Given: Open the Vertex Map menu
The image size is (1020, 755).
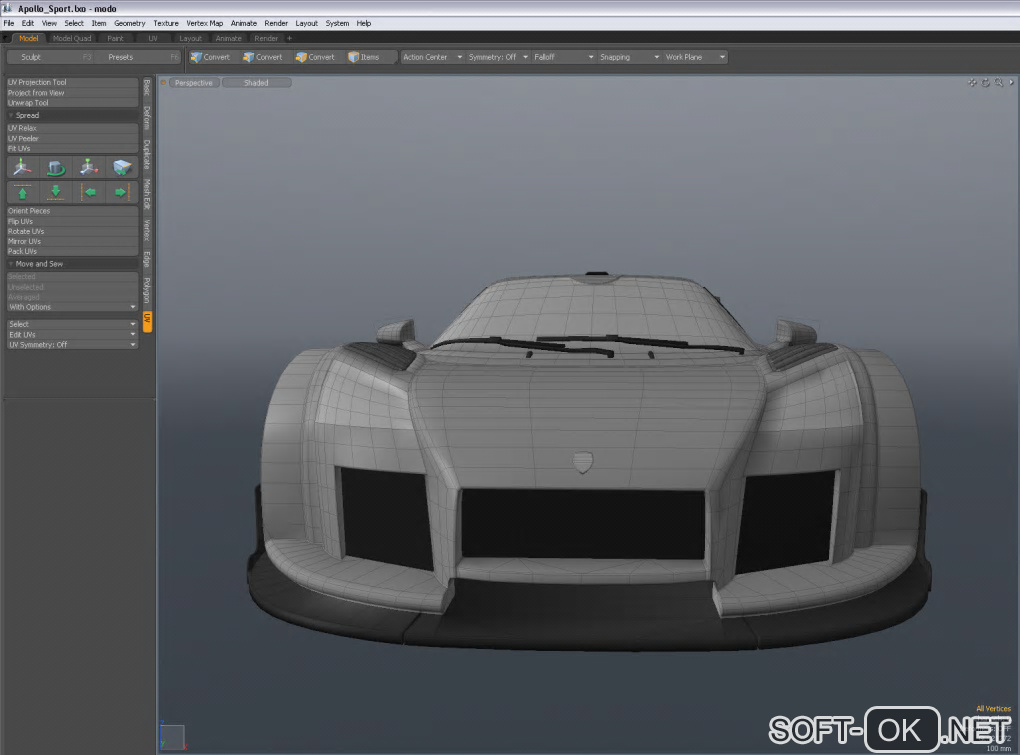Looking at the screenshot, I should [204, 23].
